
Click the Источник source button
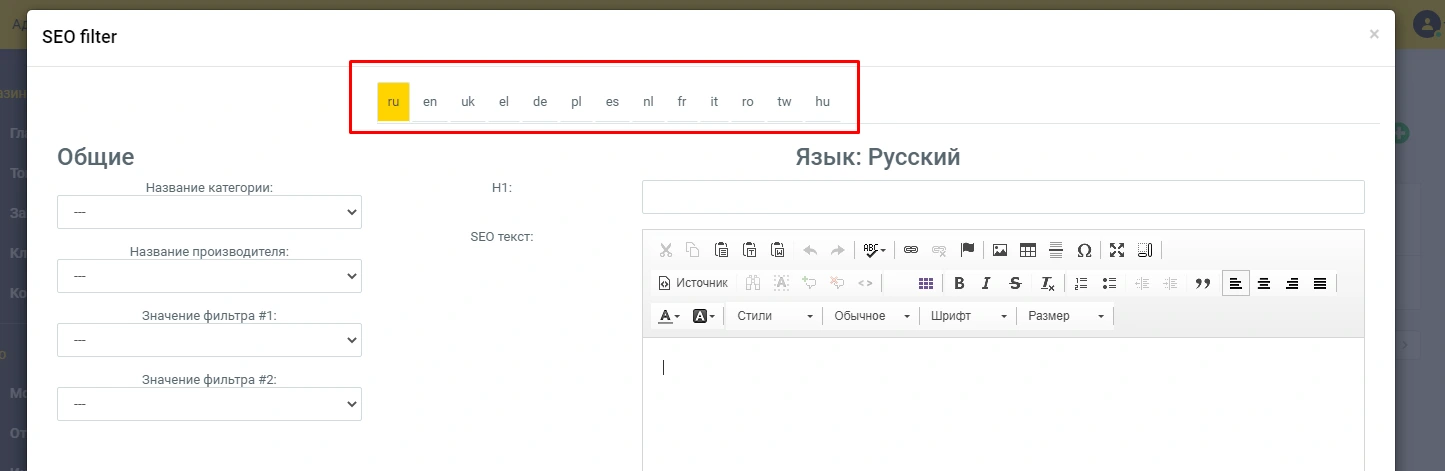coord(693,283)
